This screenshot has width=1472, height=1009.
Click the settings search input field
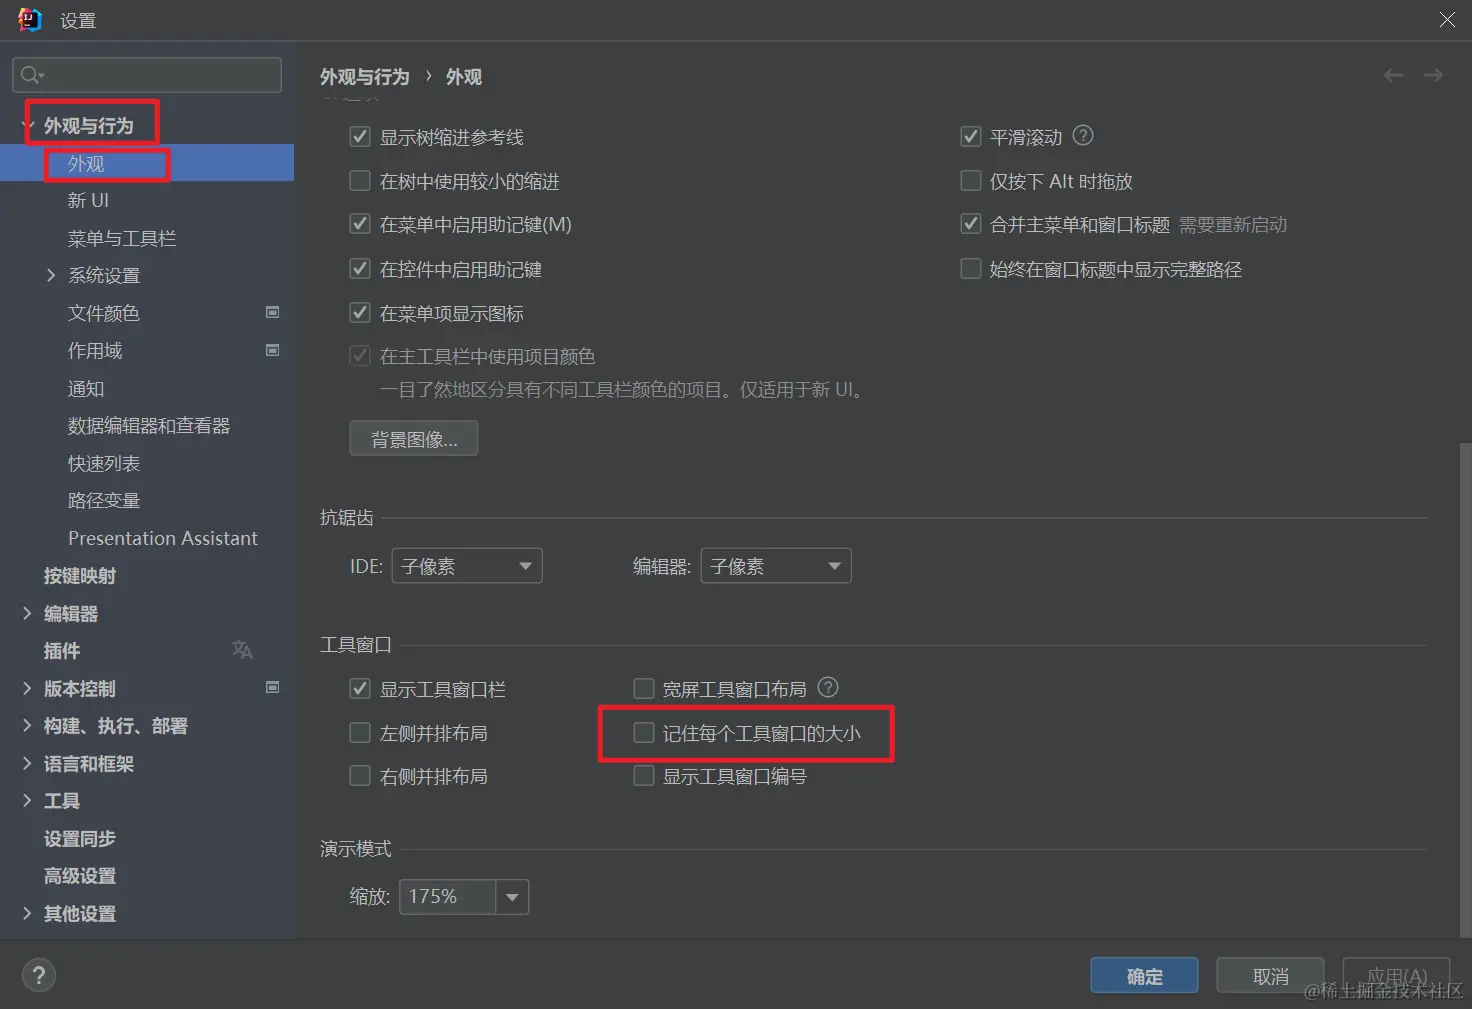147,75
